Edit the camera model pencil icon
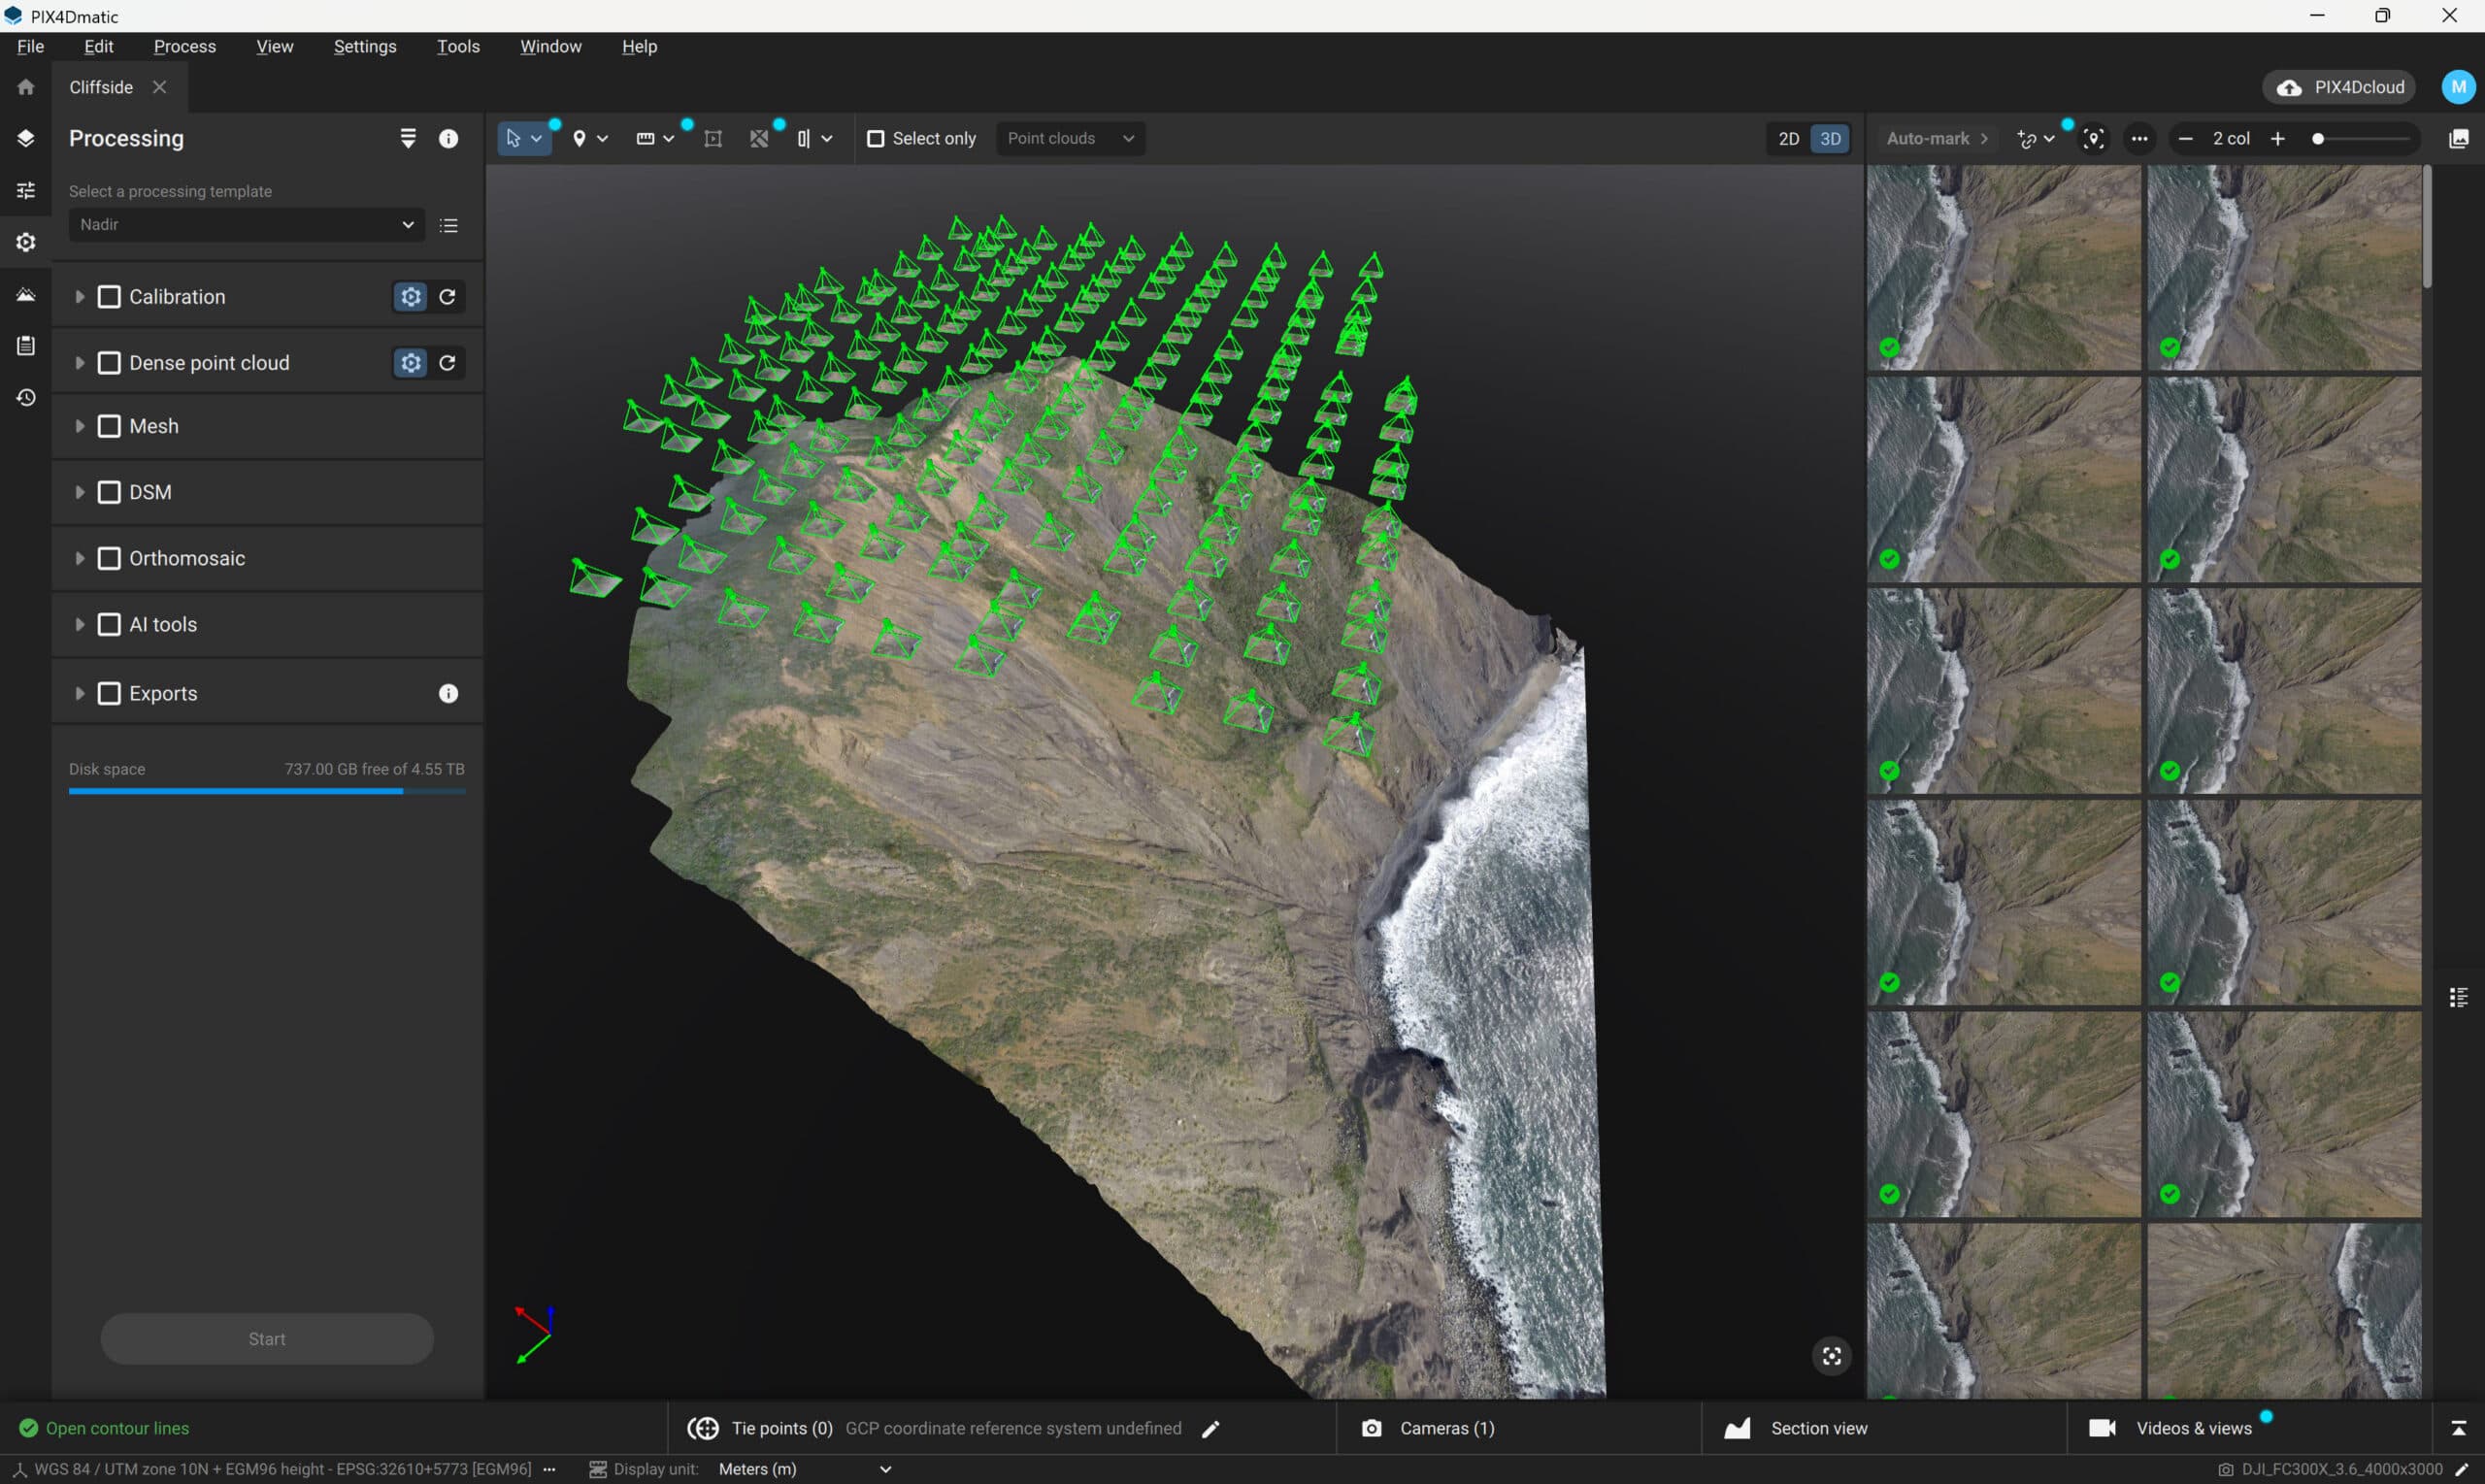The height and width of the screenshot is (1484, 2485). (2462, 1470)
